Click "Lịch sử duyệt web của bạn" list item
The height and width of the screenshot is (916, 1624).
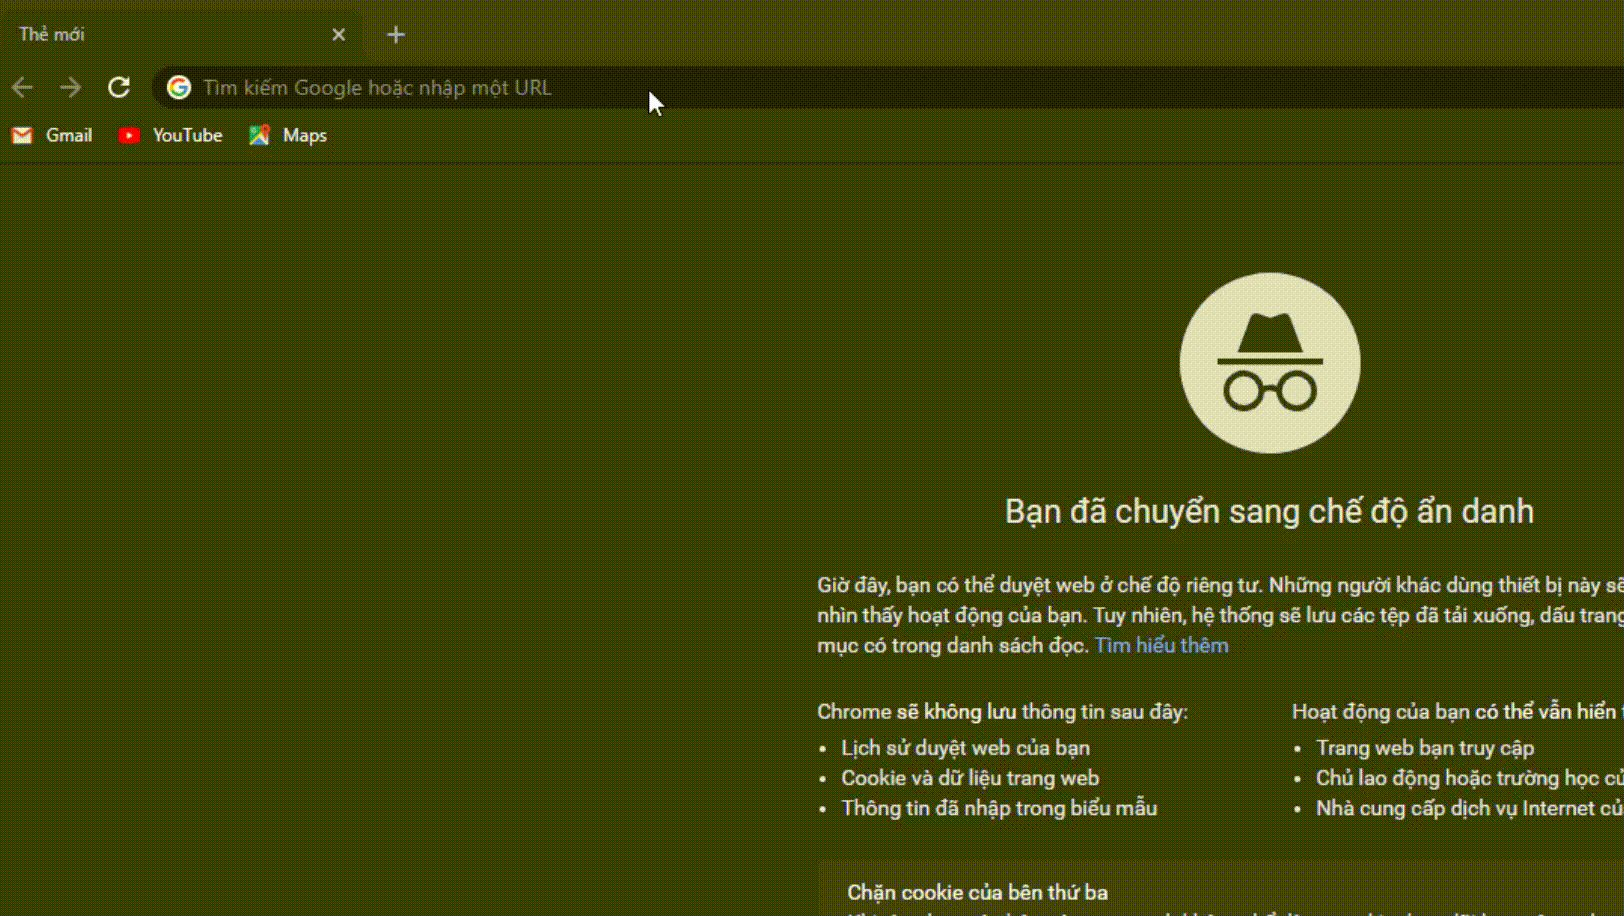965,748
